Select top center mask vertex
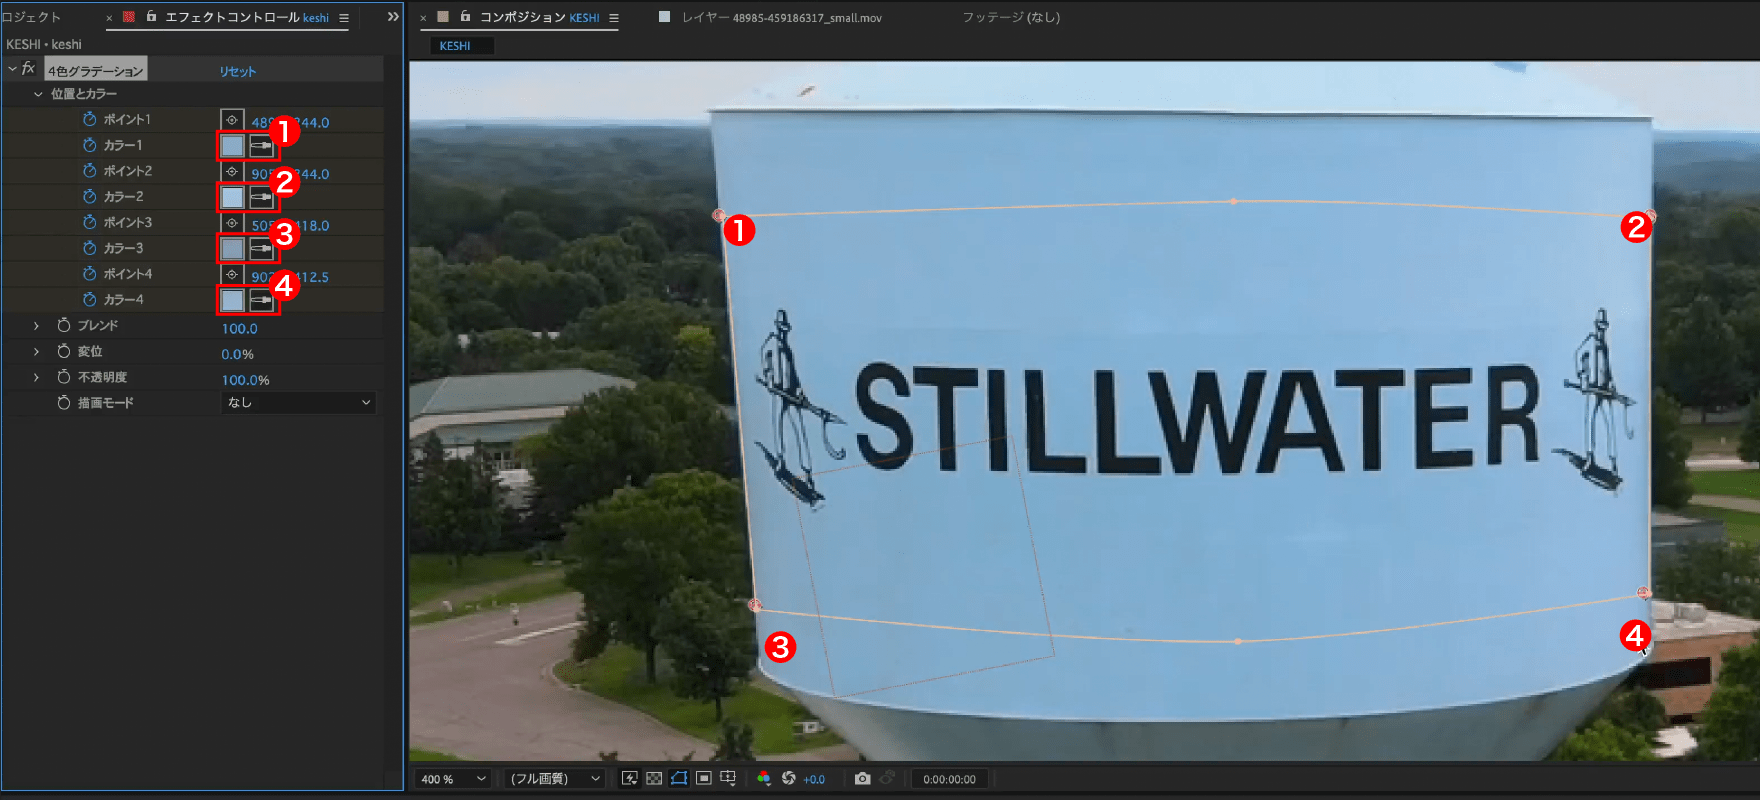This screenshot has height=800, width=1760. pyautogui.click(x=1234, y=201)
